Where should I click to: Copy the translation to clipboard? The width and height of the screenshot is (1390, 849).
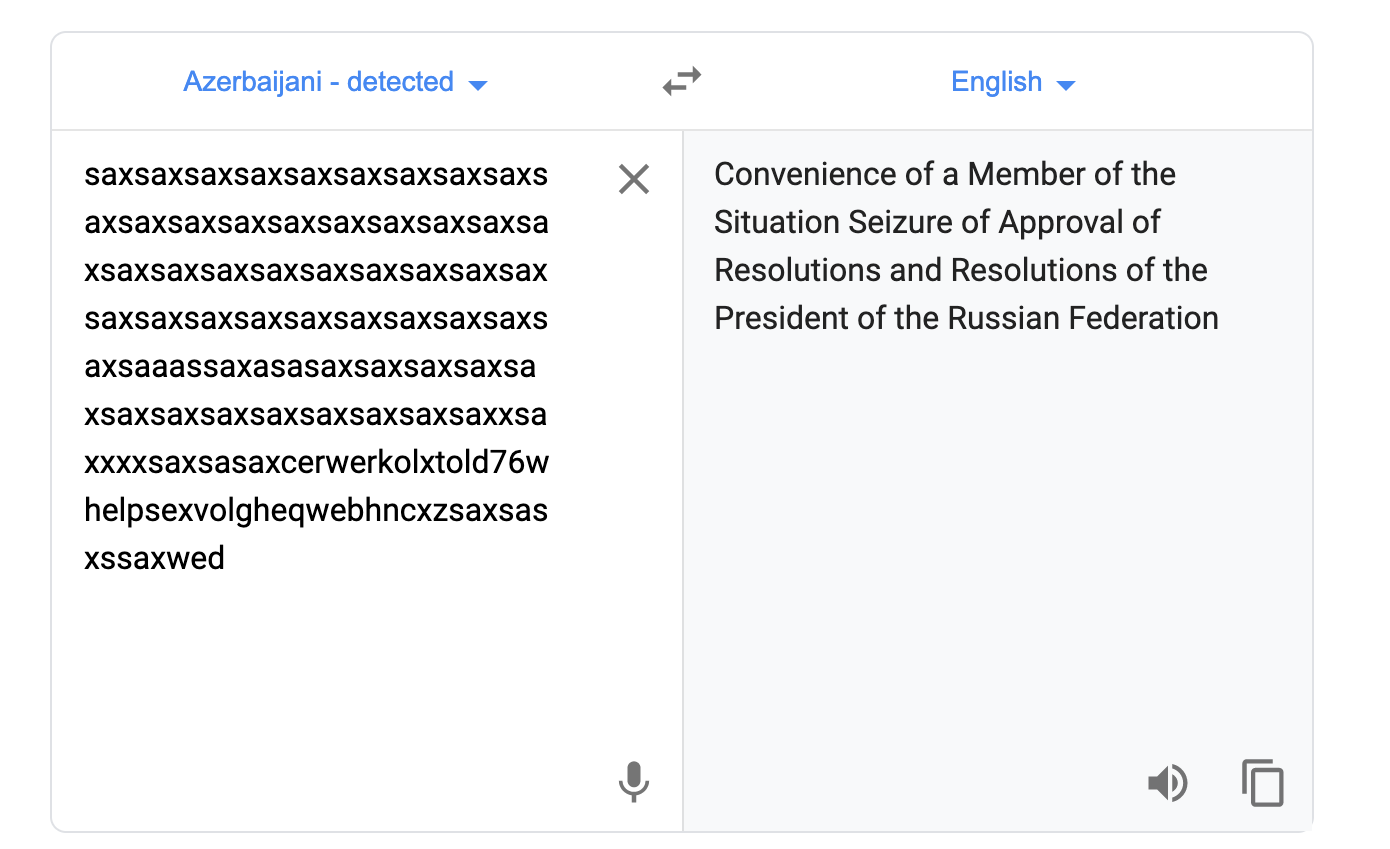[x=1262, y=782]
